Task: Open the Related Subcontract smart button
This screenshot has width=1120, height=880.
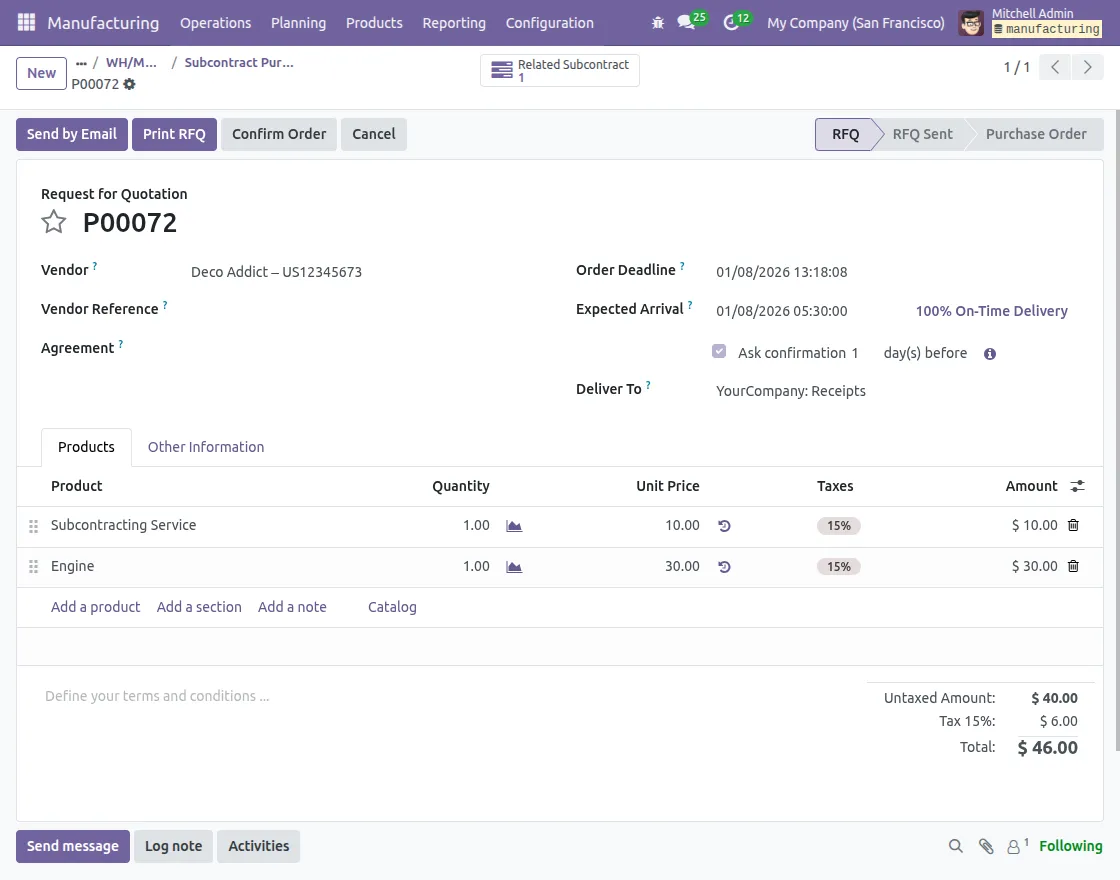Action: [x=559, y=69]
